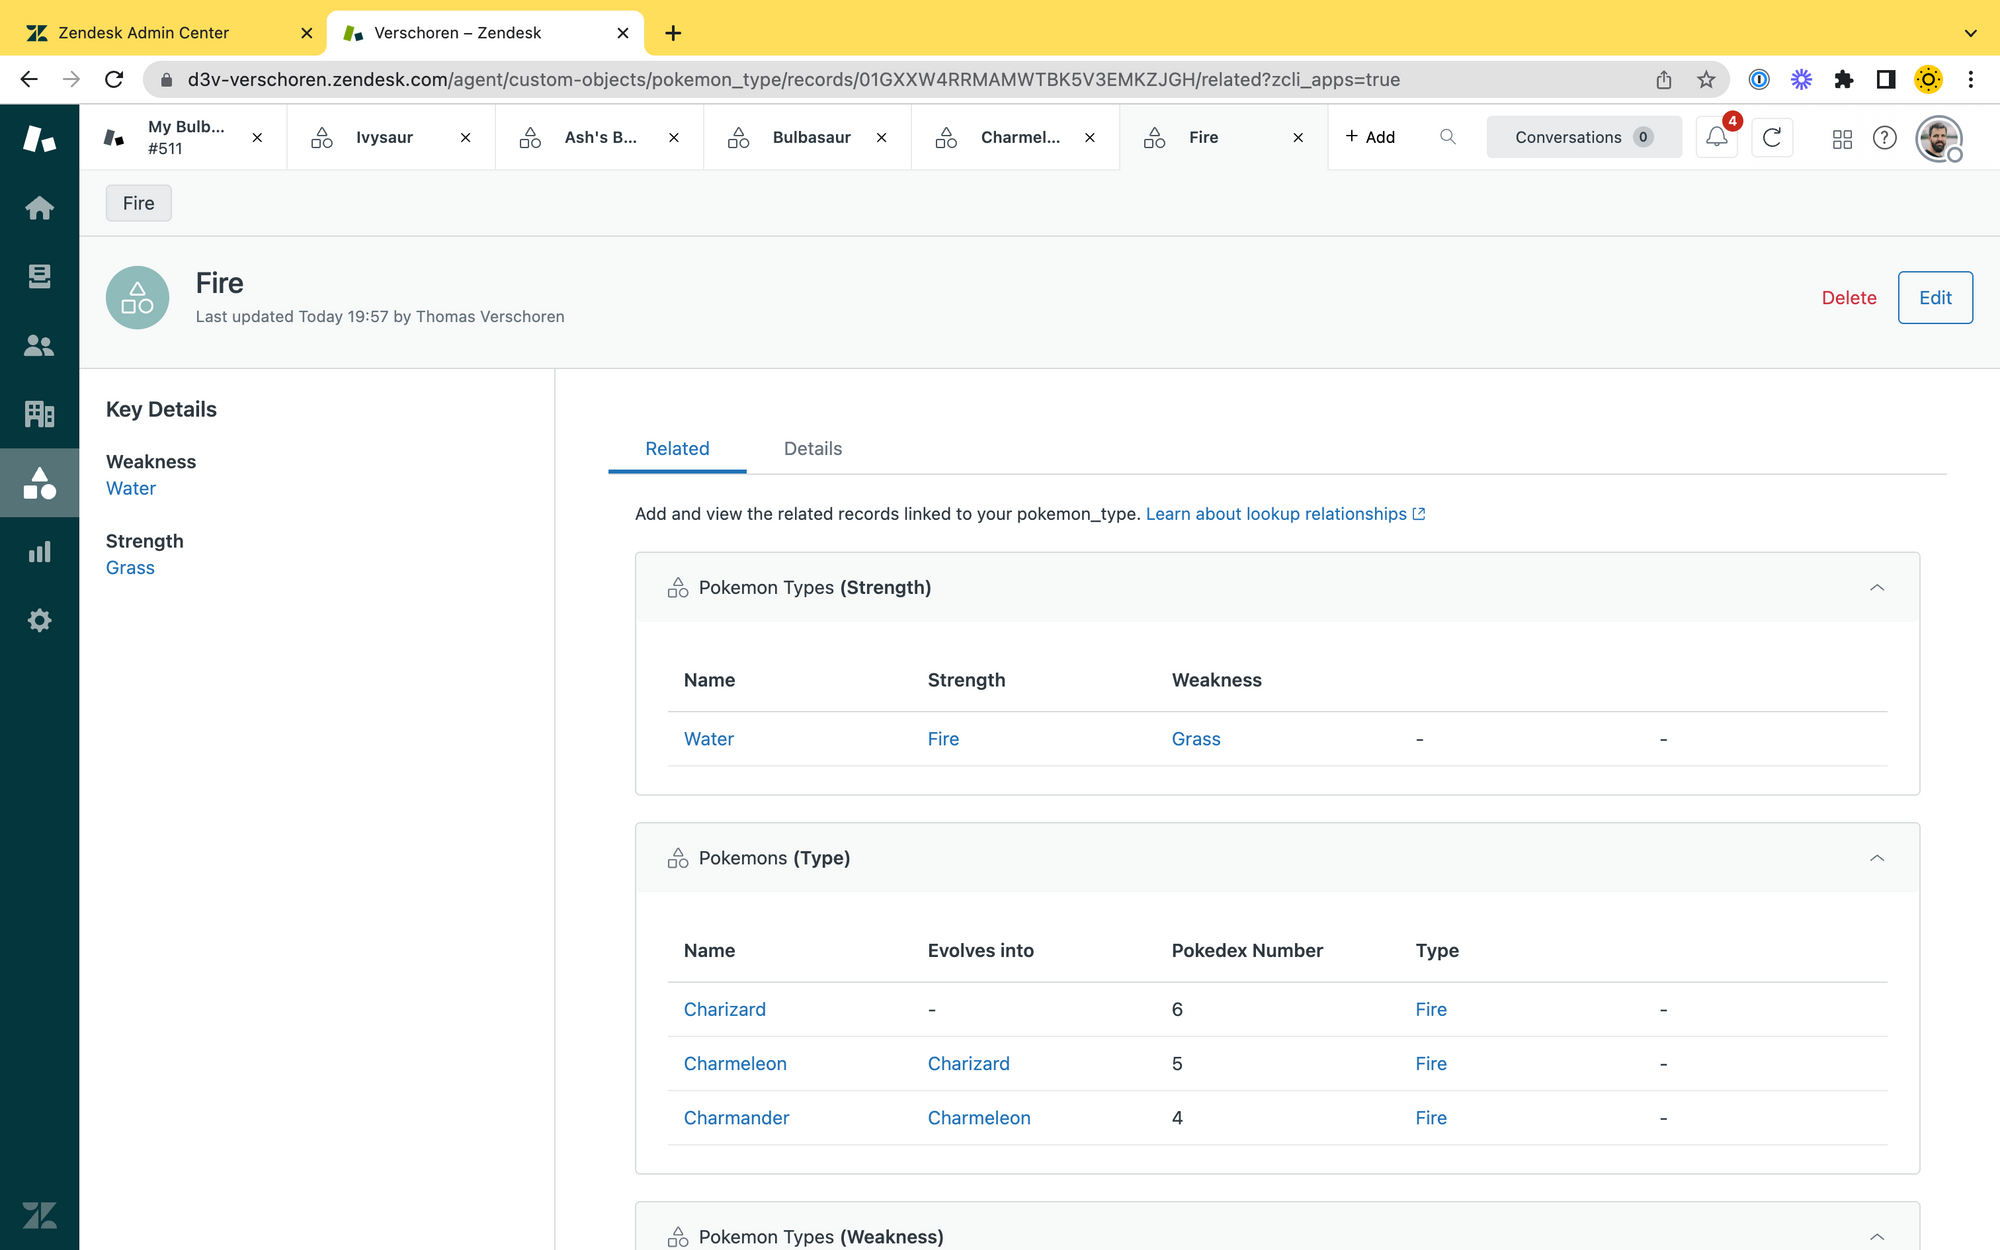Open the Home icon in sidebar
The height and width of the screenshot is (1250, 2000).
[x=39, y=208]
